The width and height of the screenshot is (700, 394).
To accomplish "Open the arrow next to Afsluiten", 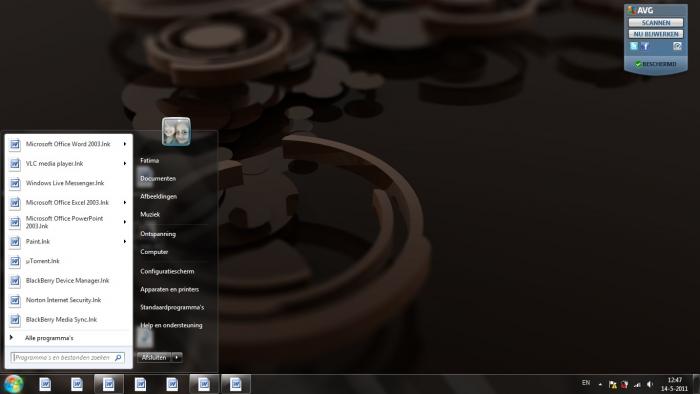I will (177, 357).
